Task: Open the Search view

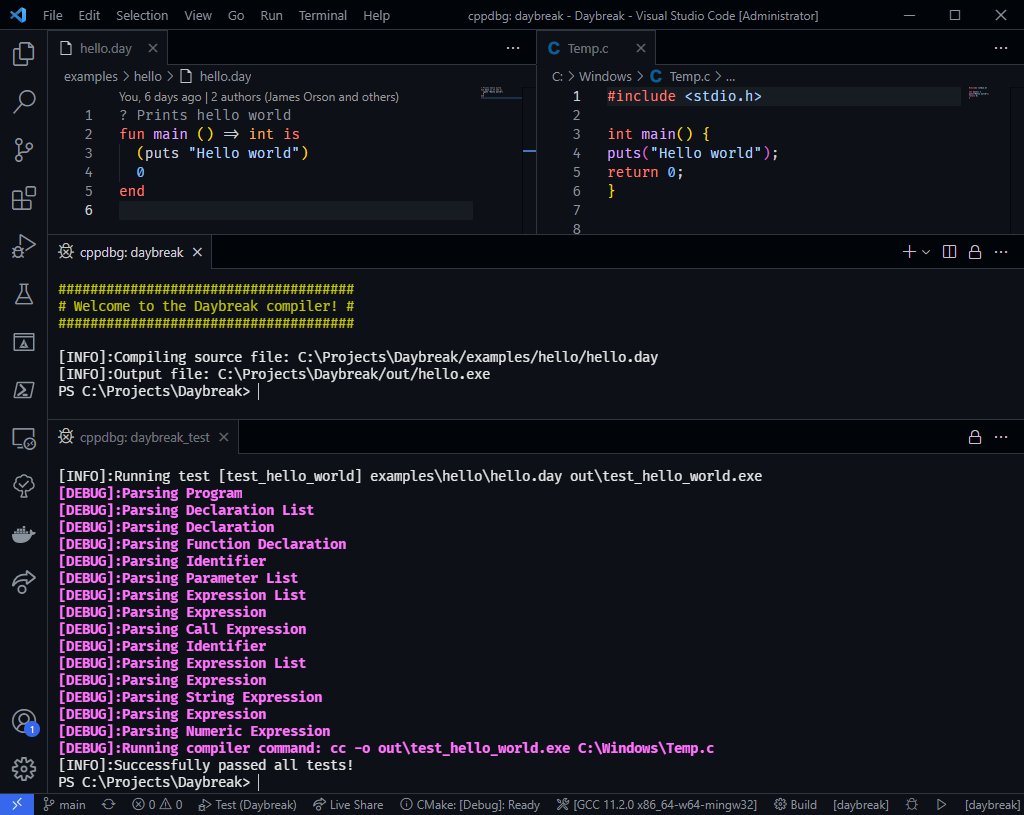Action: pos(24,102)
